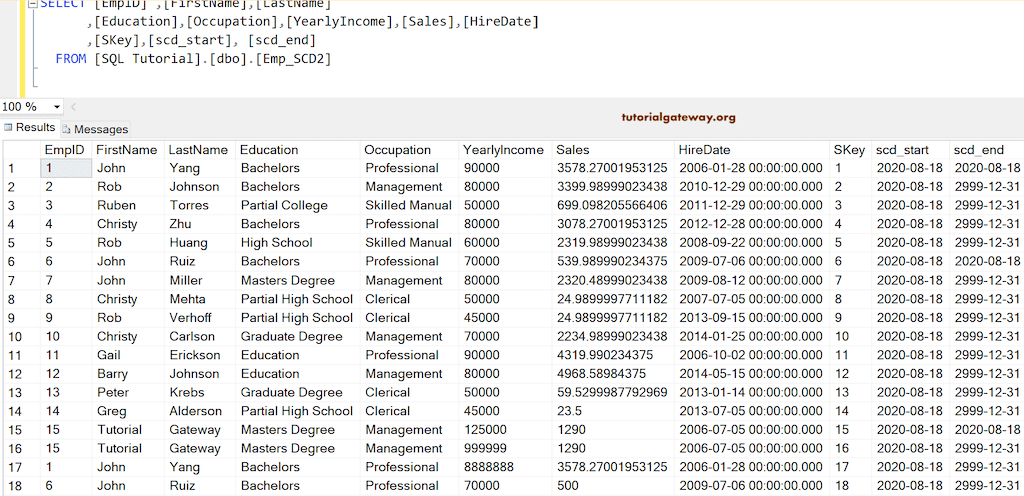Viewport: 1024px width, 496px height.
Task: Click the Results grid icon
Action: point(8,128)
